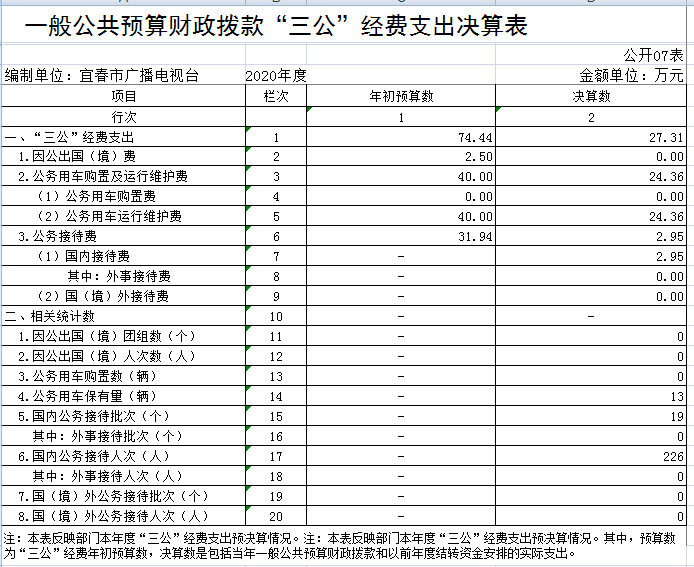This screenshot has height=567, width=694.
Task: Select row label 5.国内公务接待批次（个）
Action: (94, 416)
